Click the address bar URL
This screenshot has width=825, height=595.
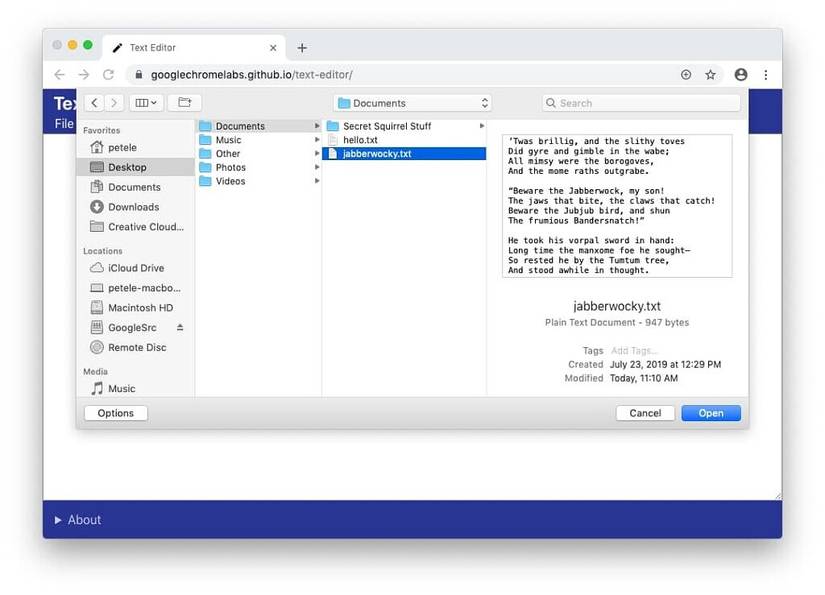[x=251, y=75]
